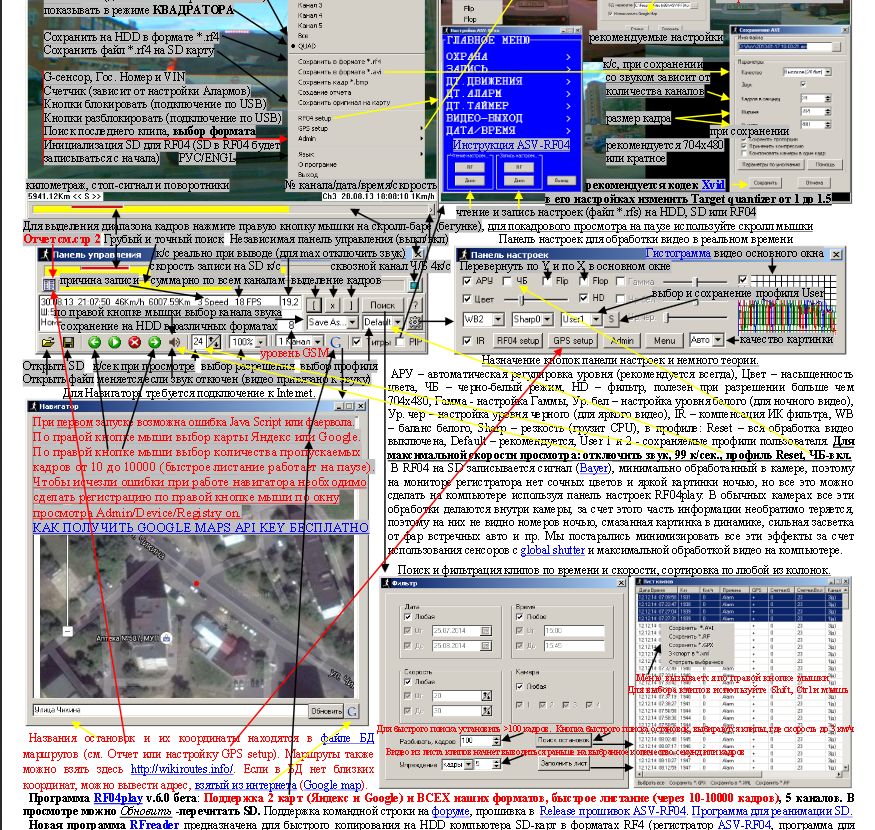Click the report table icon in control panel
The height and width of the screenshot is (830, 875).
coord(49,285)
